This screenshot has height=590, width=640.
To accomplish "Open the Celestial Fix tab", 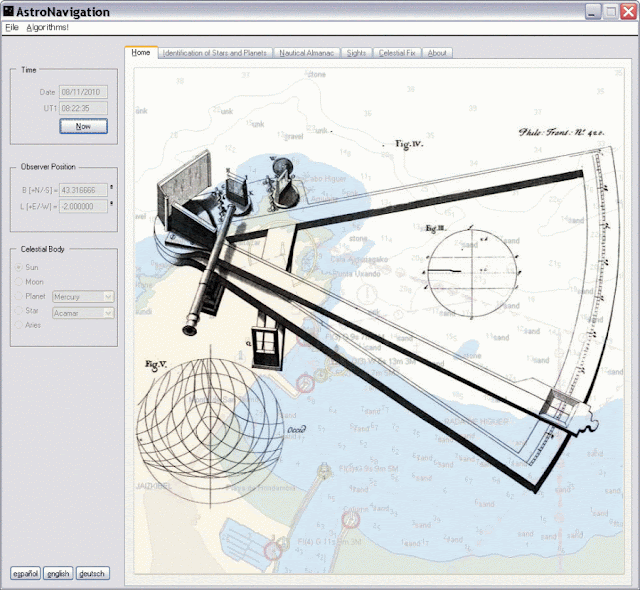I will (x=397, y=53).
